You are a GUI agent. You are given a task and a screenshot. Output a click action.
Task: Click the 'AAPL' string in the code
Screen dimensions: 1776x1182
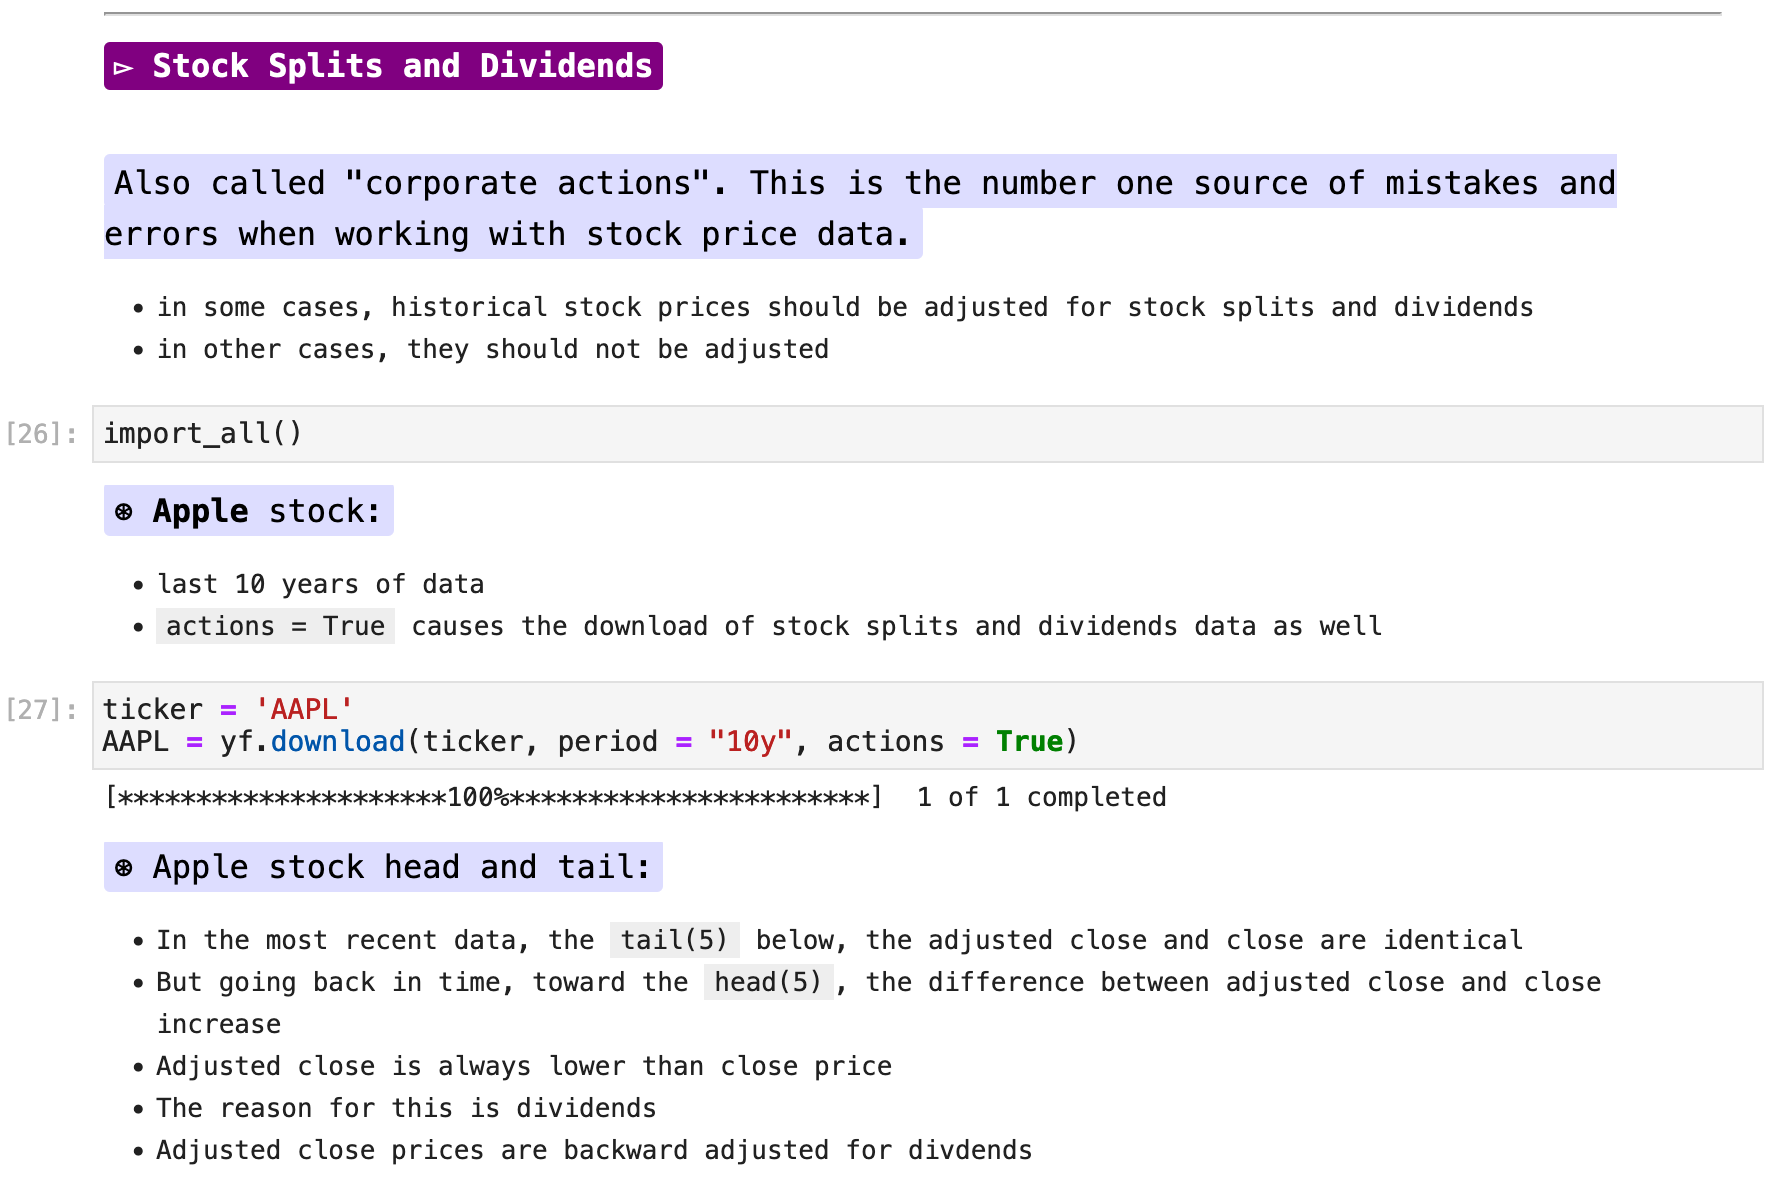(x=304, y=710)
